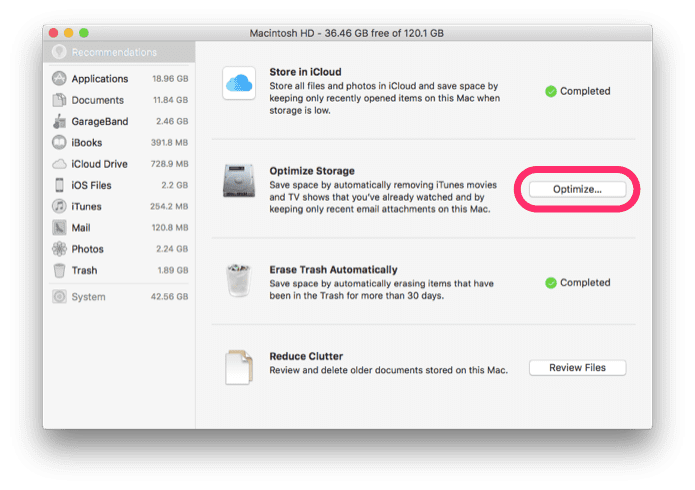Select iBooks in the sidebar
The height and width of the screenshot is (490, 695).
tap(120, 142)
